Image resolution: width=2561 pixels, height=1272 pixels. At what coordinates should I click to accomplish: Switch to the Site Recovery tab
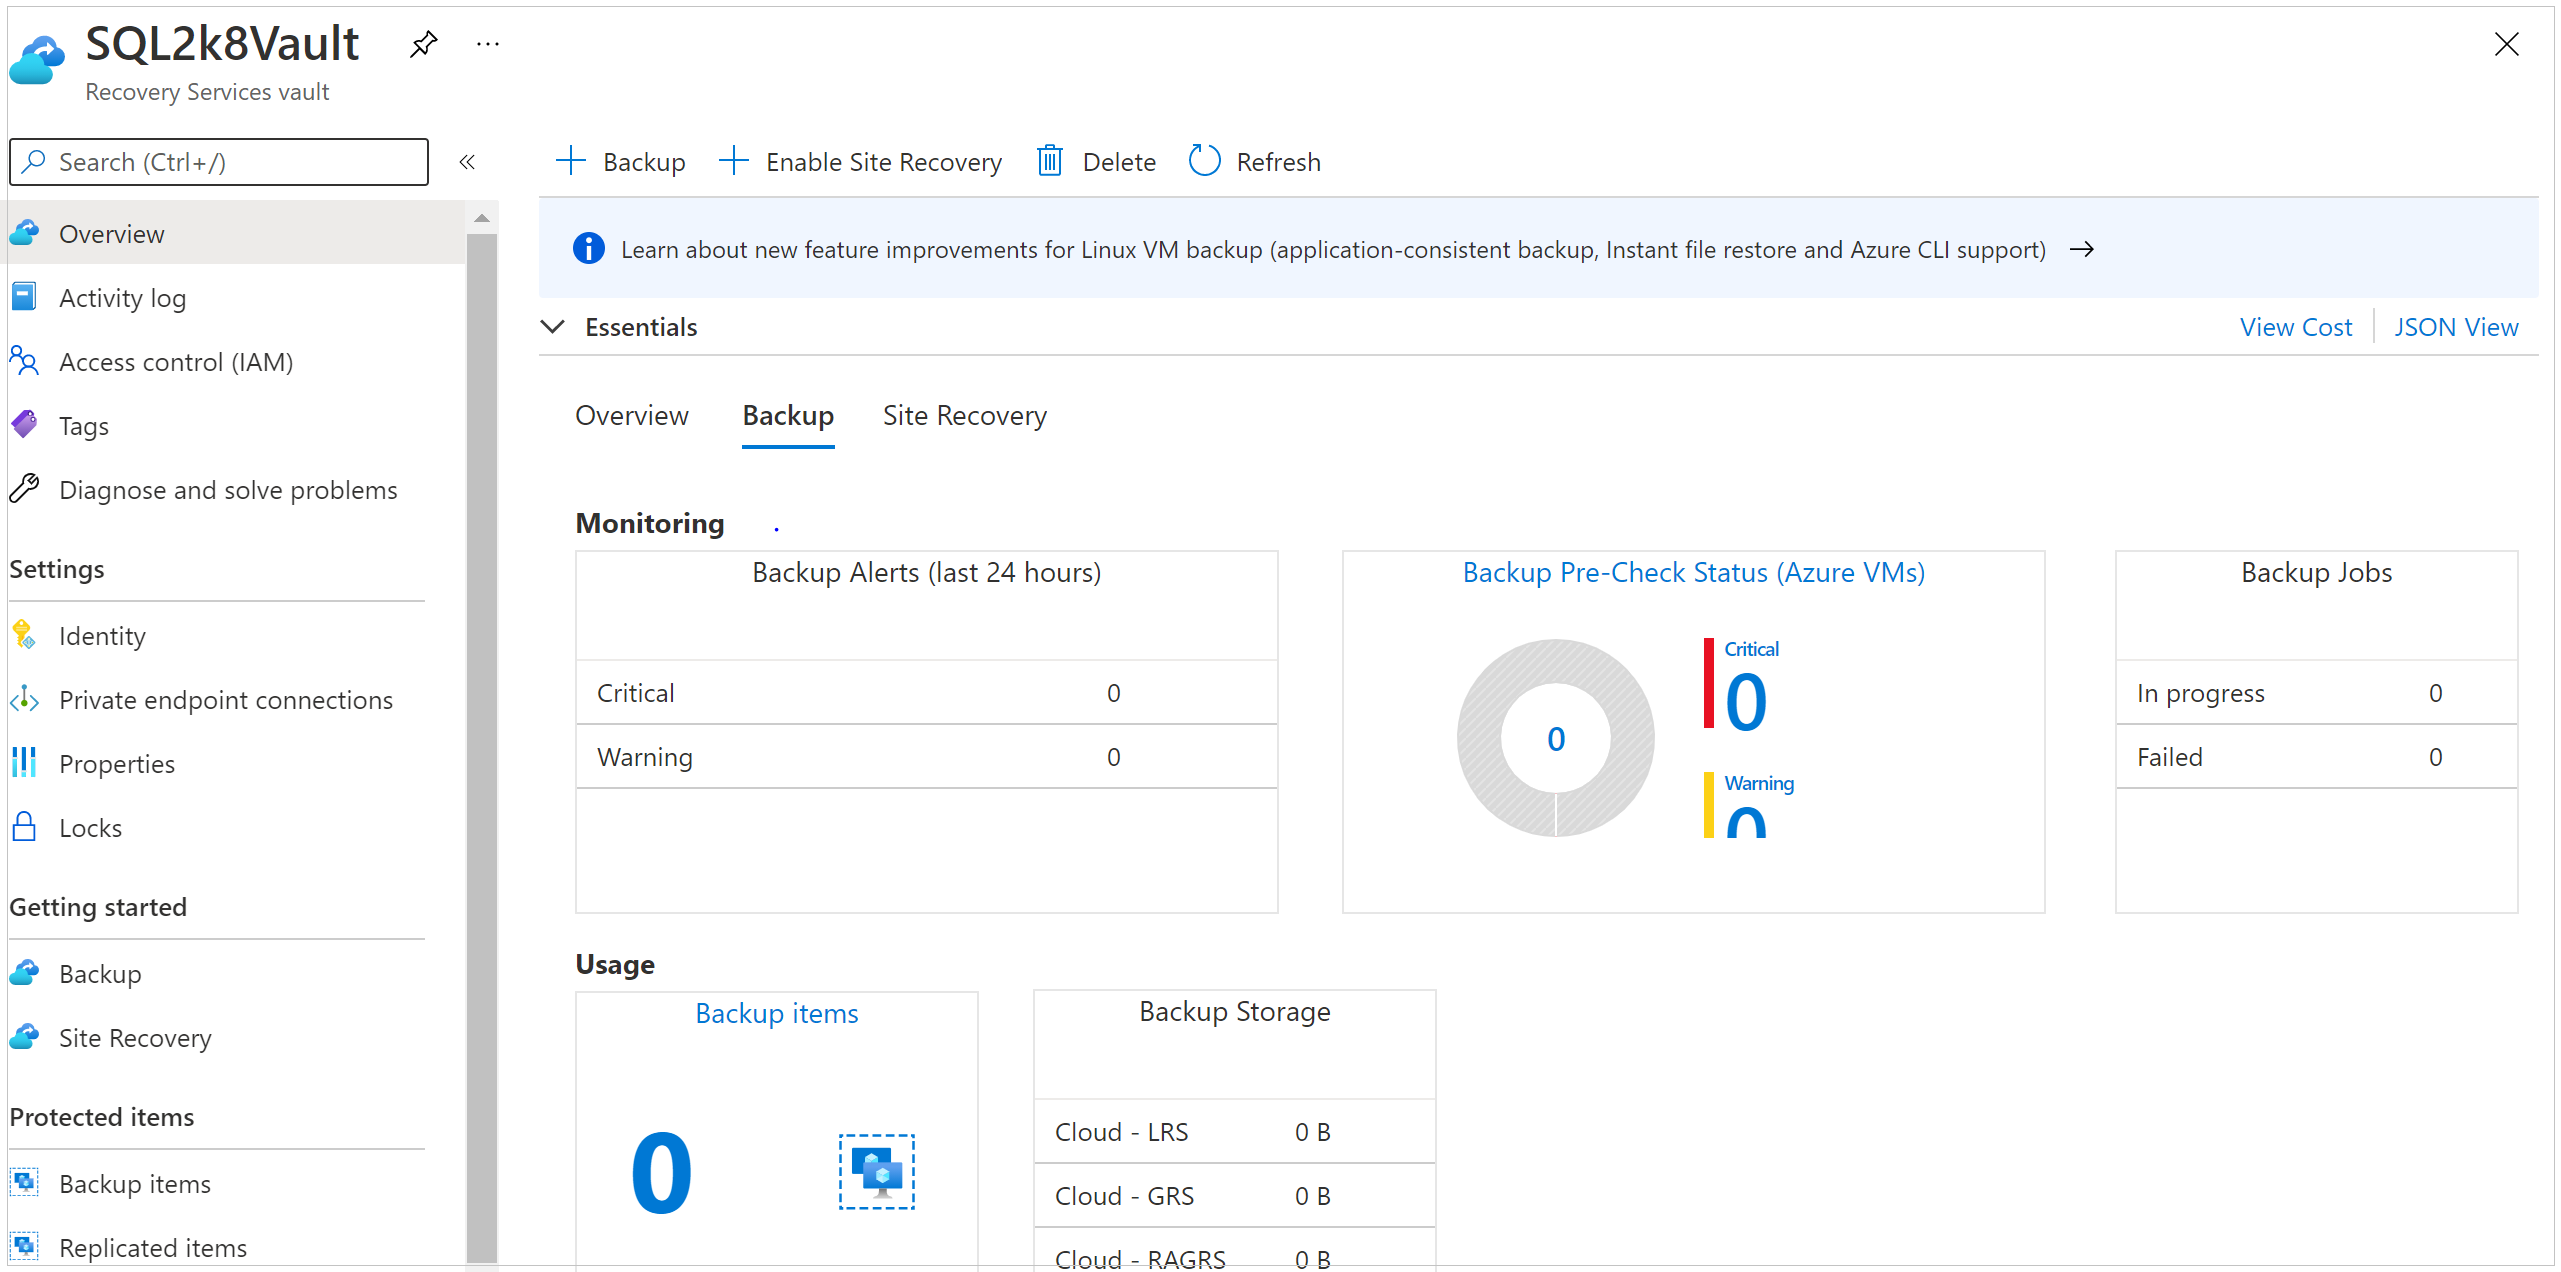(x=965, y=413)
